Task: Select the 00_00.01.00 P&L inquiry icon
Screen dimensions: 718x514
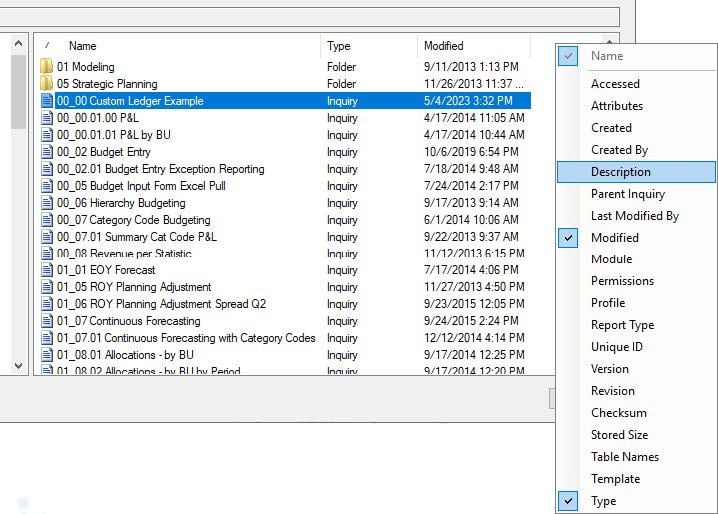Action: click(46, 118)
